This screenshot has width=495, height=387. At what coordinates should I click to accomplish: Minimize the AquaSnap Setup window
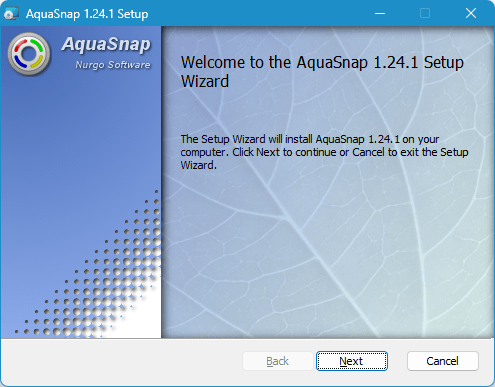[380, 14]
